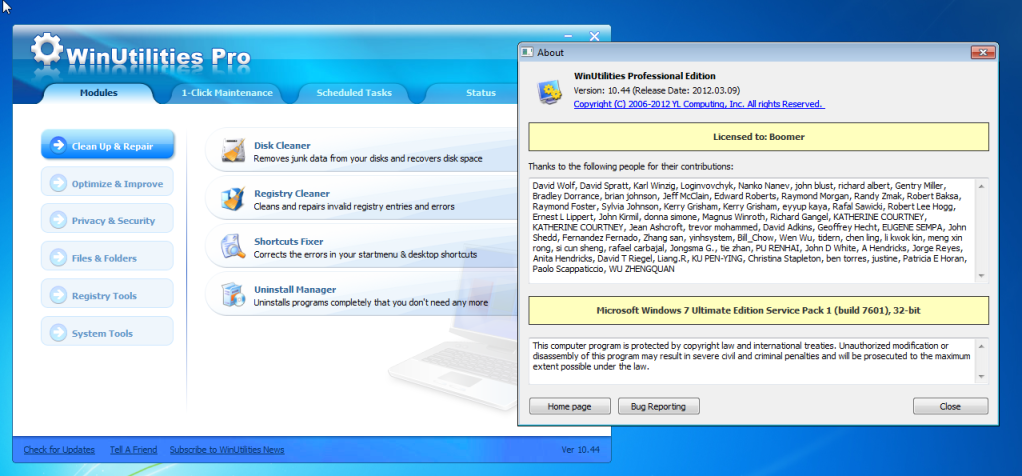Image resolution: width=1022 pixels, height=476 pixels.
Task: Open the 1-Click Maintenance tab
Action: pyautogui.click(x=227, y=93)
